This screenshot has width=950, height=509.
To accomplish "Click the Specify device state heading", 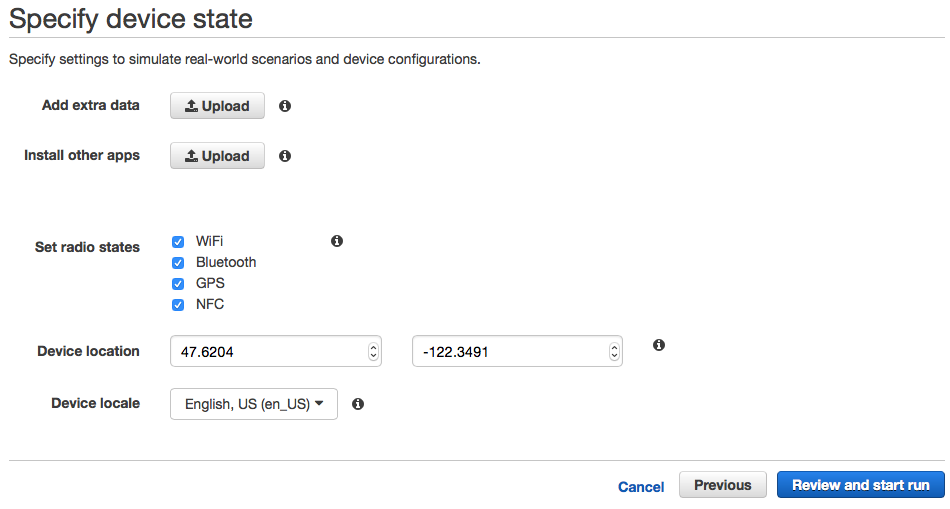I will (x=131, y=18).
